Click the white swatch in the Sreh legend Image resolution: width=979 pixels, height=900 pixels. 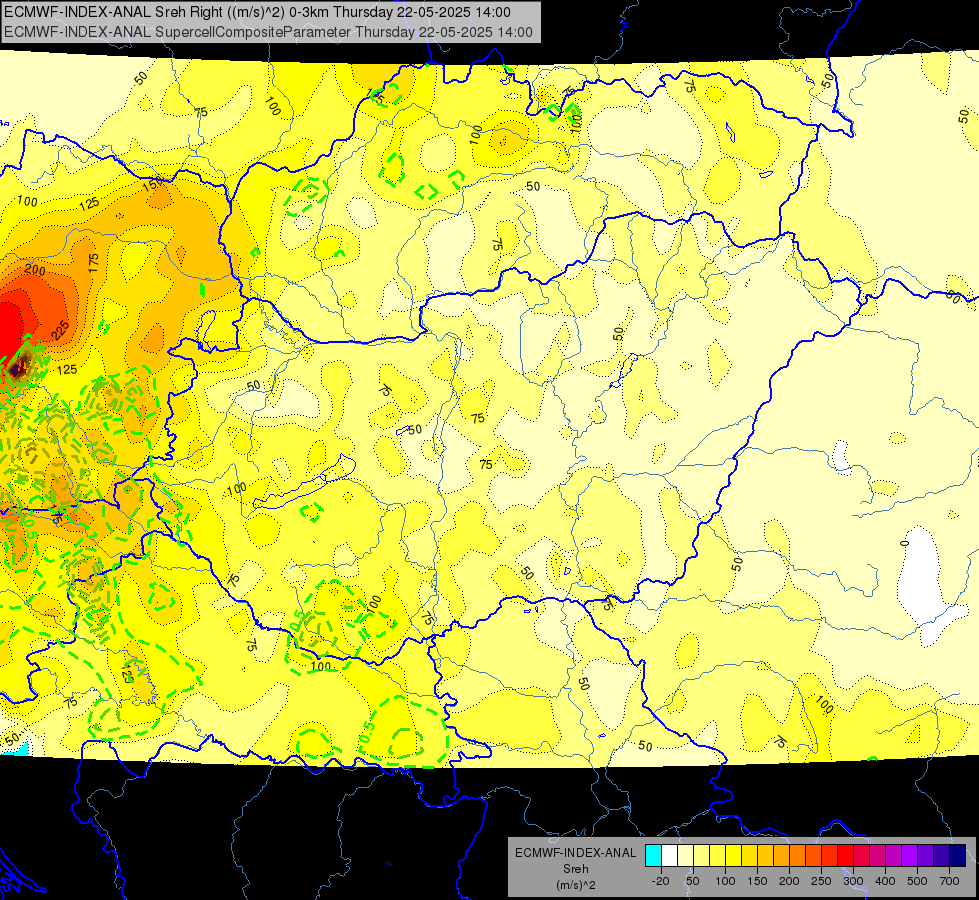click(x=669, y=856)
